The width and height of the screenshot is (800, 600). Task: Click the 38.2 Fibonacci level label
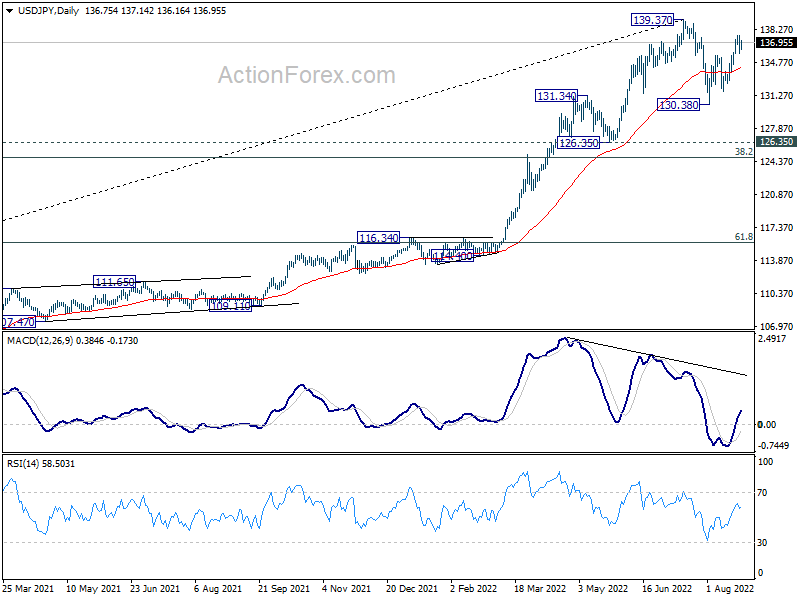click(743, 152)
